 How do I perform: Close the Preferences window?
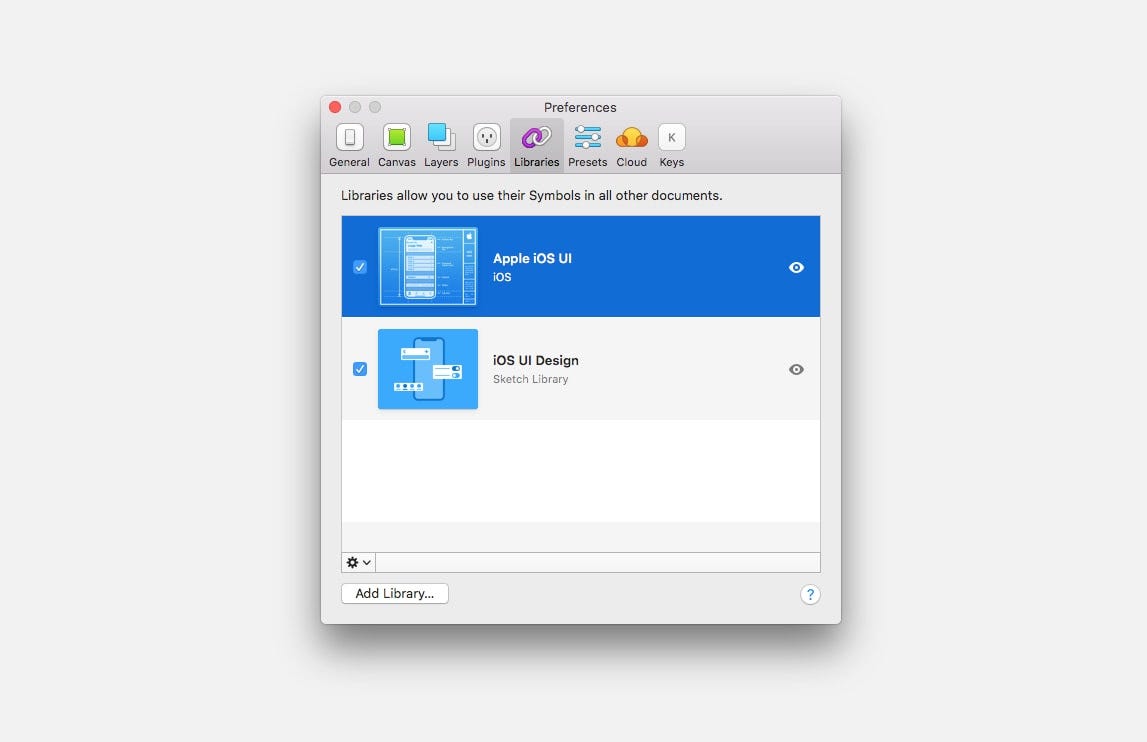coord(335,107)
